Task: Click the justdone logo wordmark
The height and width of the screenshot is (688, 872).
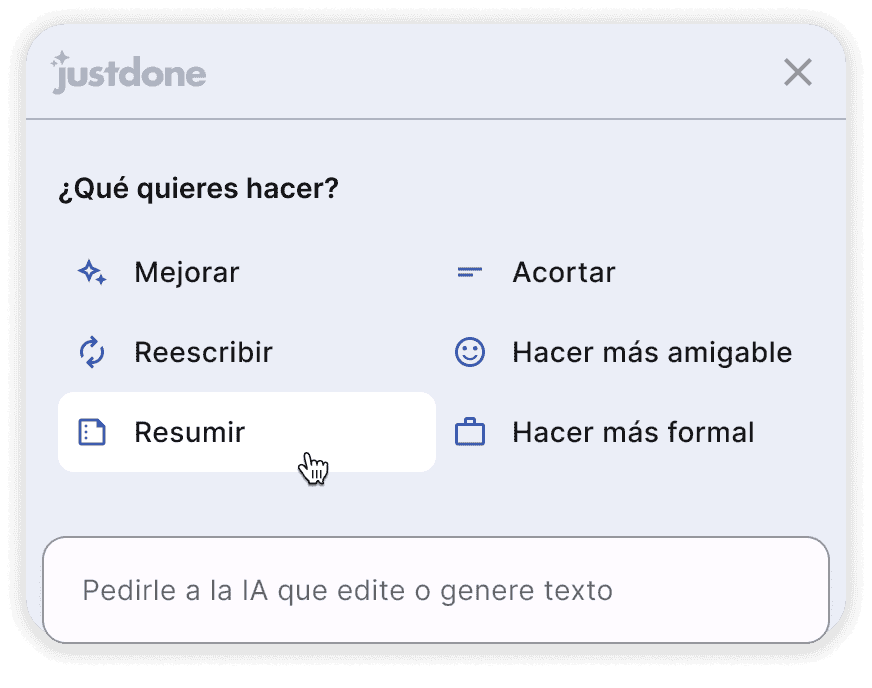Action: (x=129, y=74)
